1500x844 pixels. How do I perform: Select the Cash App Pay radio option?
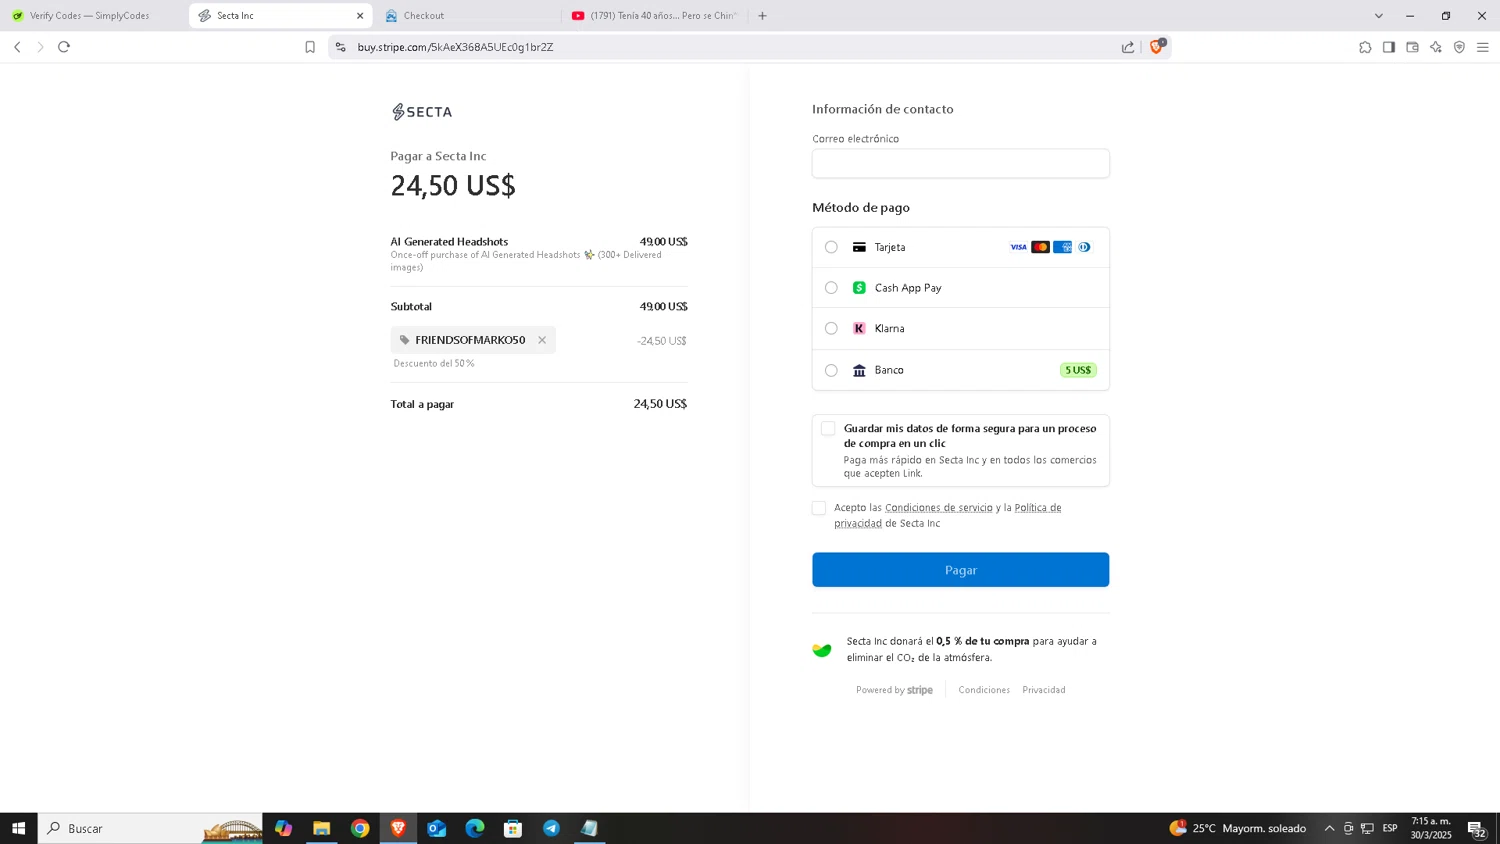(831, 288)
